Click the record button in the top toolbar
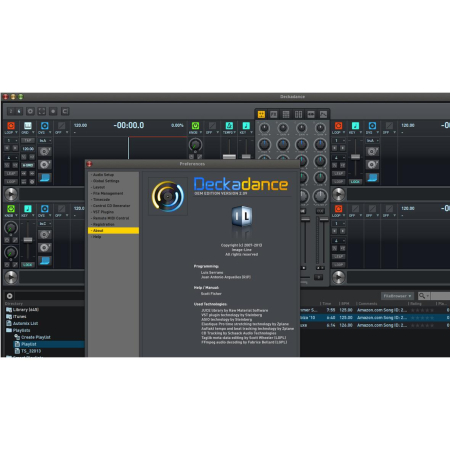450x450 pixels. coord(53,111)
